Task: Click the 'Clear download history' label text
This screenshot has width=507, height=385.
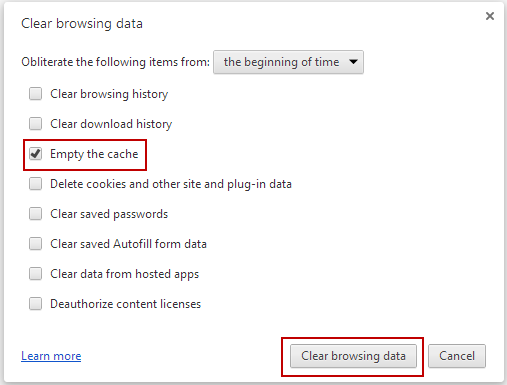Action: (111, 124)
